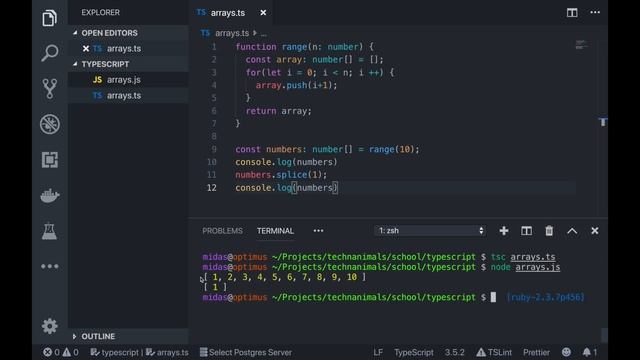Screen dimensions: 640x360
Task: Click 'node arrays.js' command in terminal
Action: coord(525,267)
